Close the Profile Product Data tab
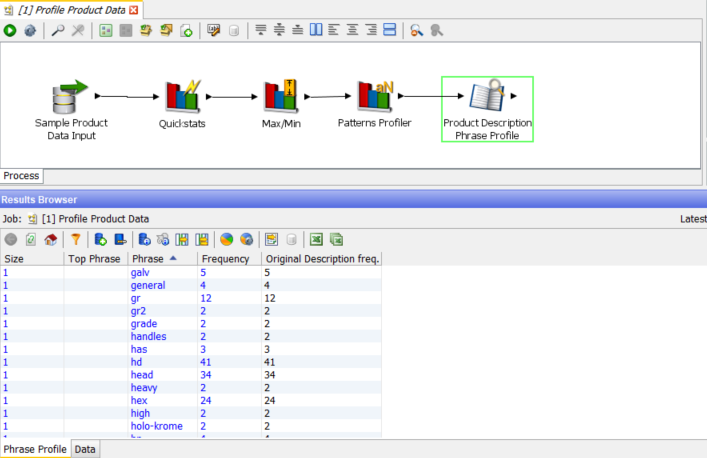Screen dimensions: 707x458 (x=134, y=9)
